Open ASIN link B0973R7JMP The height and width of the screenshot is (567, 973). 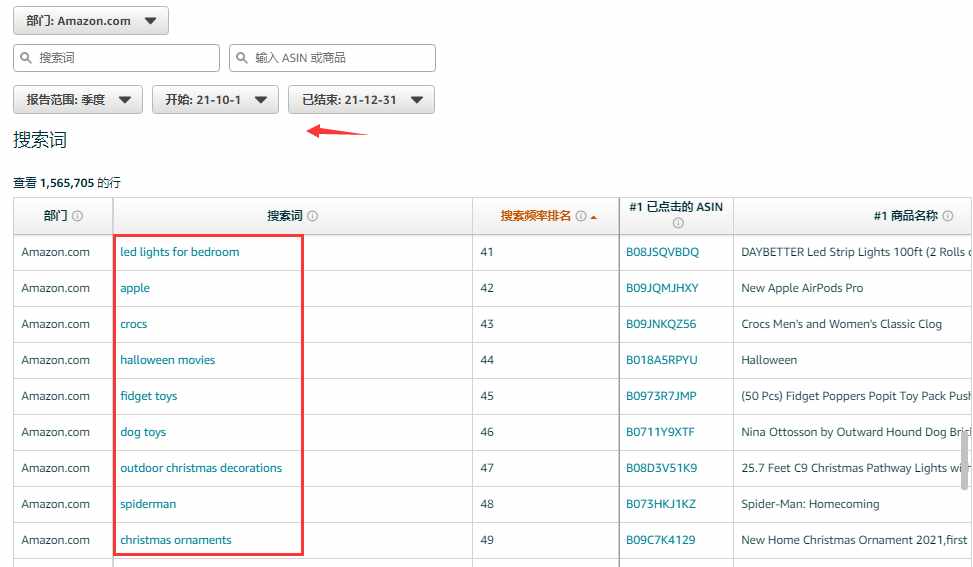point(661,396)
